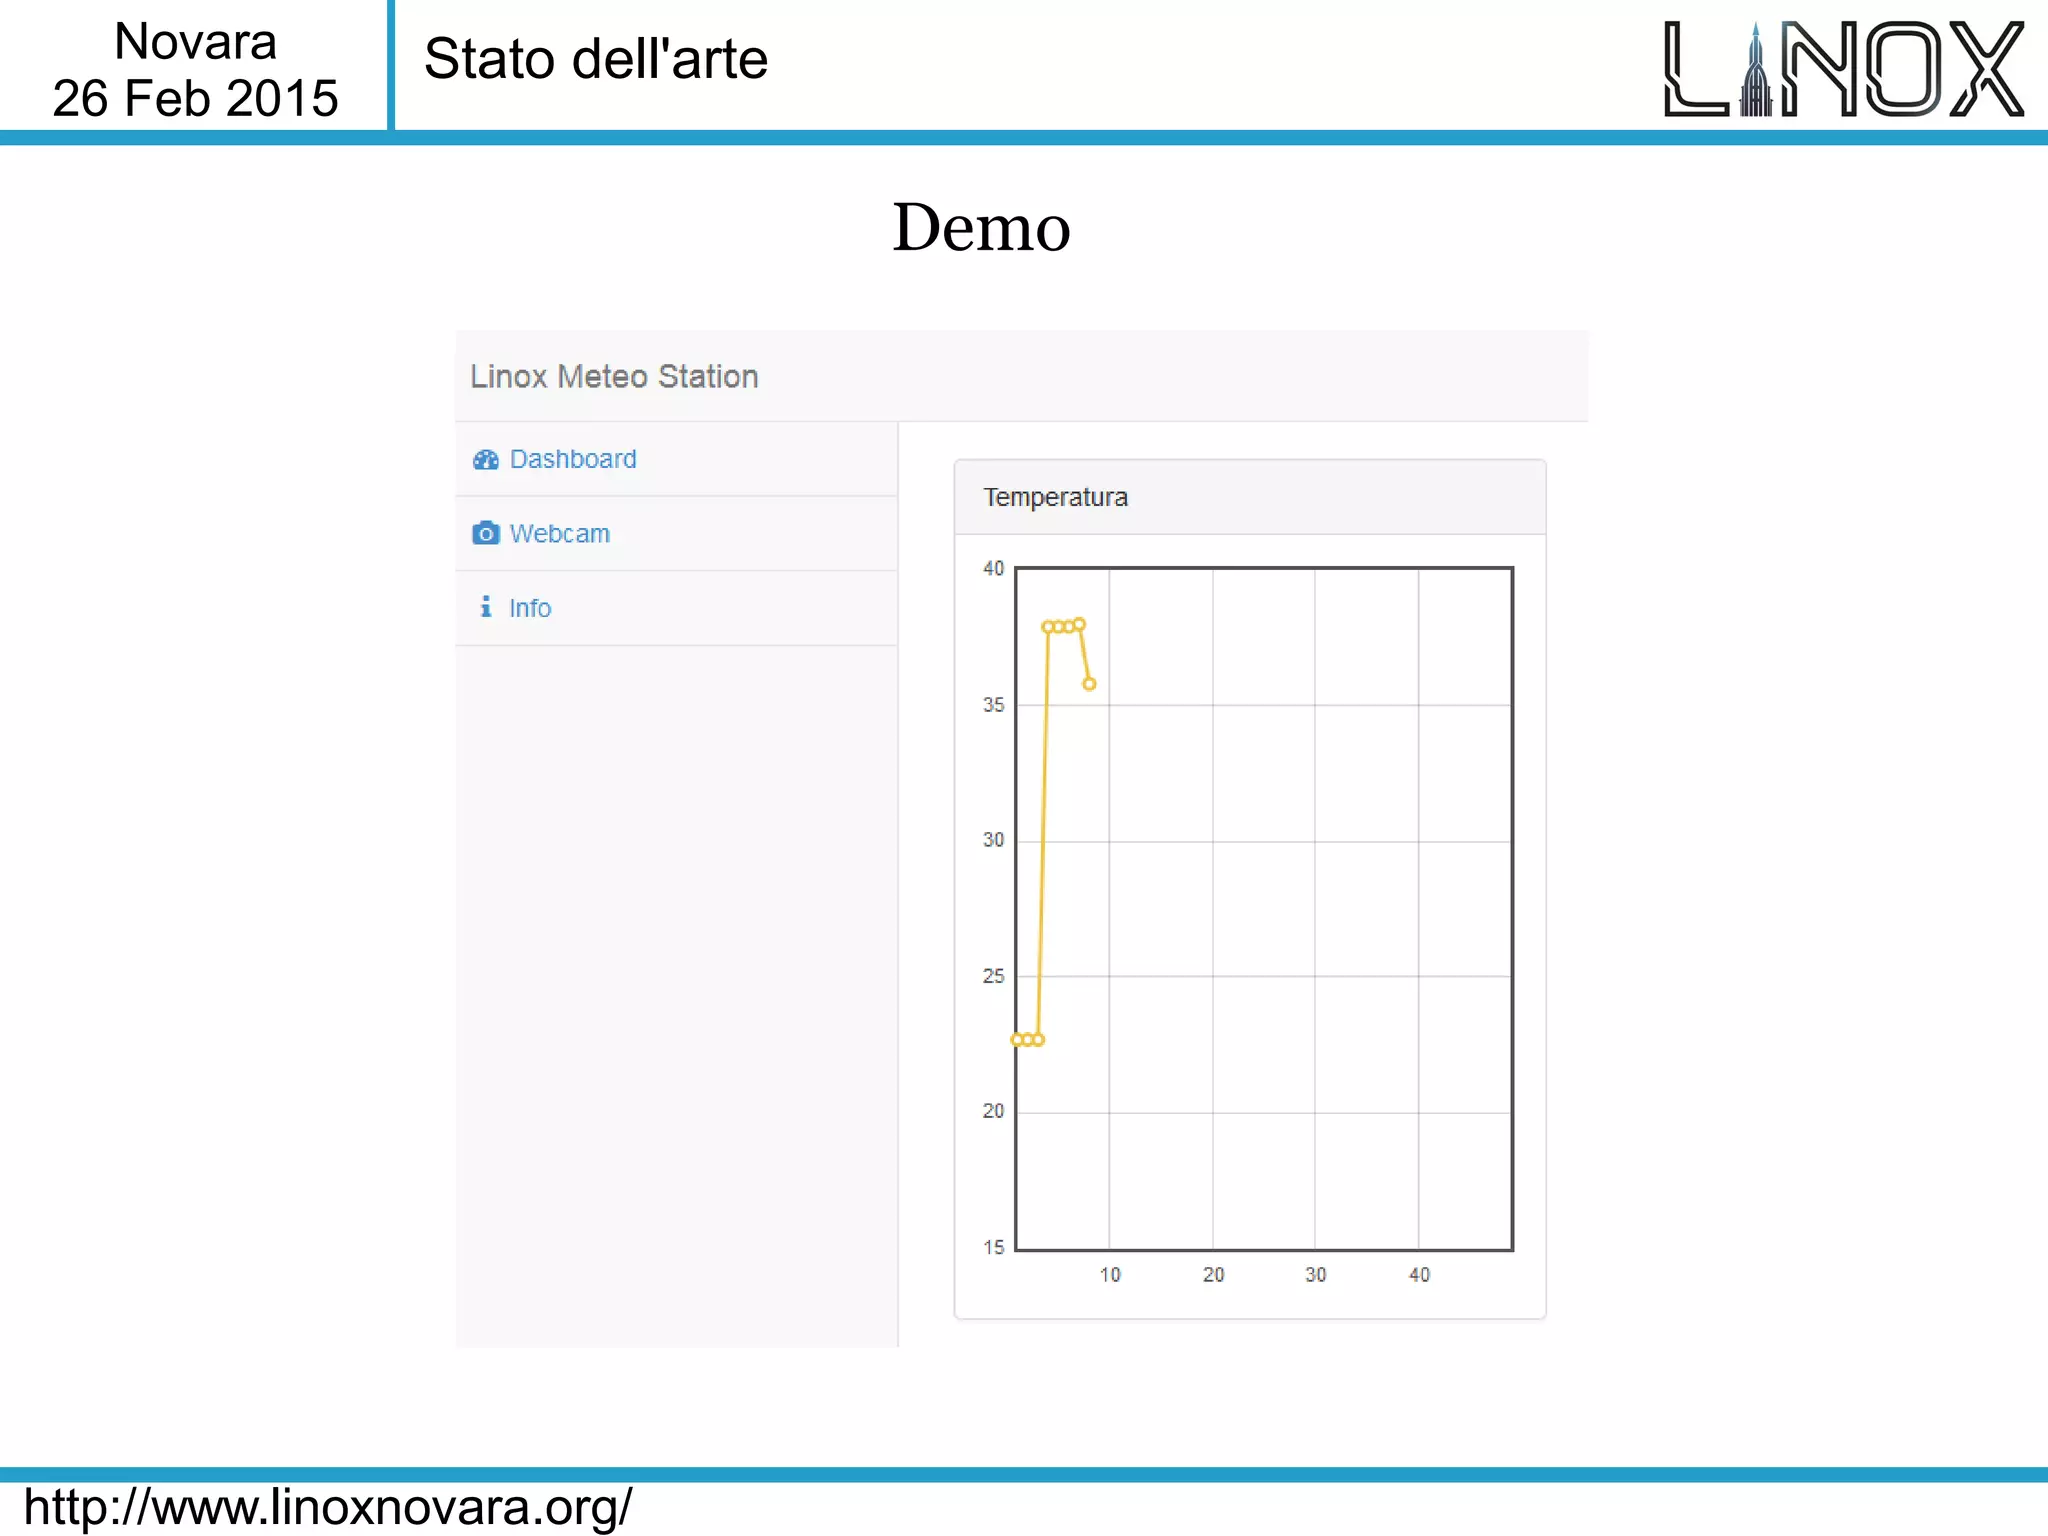Open the Webcam sidebar link
Viewport: 2048px width, 1536px height.
559,533
